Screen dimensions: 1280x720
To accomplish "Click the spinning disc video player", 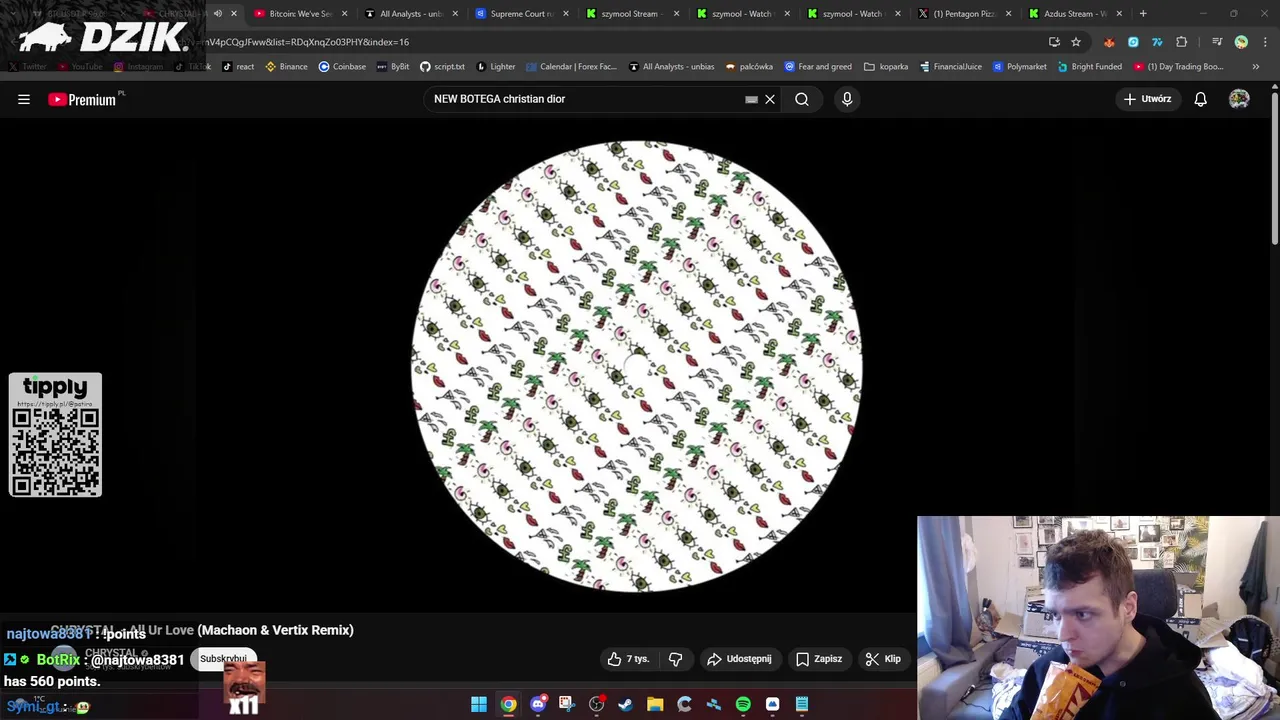I will point(637,366).
